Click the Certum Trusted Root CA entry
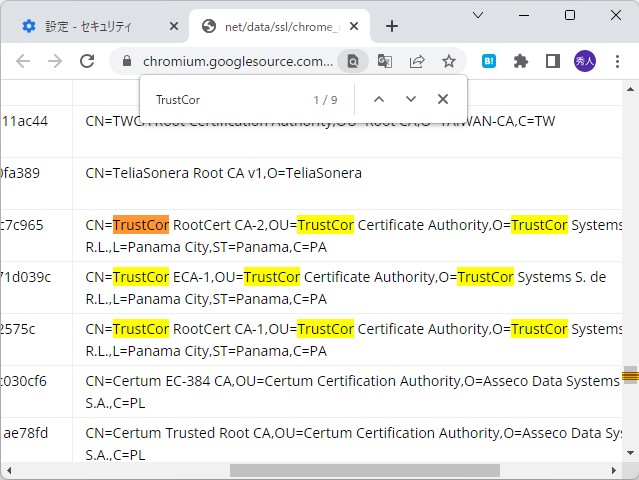Image resolution: width=639 pixels, height=480 pixels. (x=354, y=443)
